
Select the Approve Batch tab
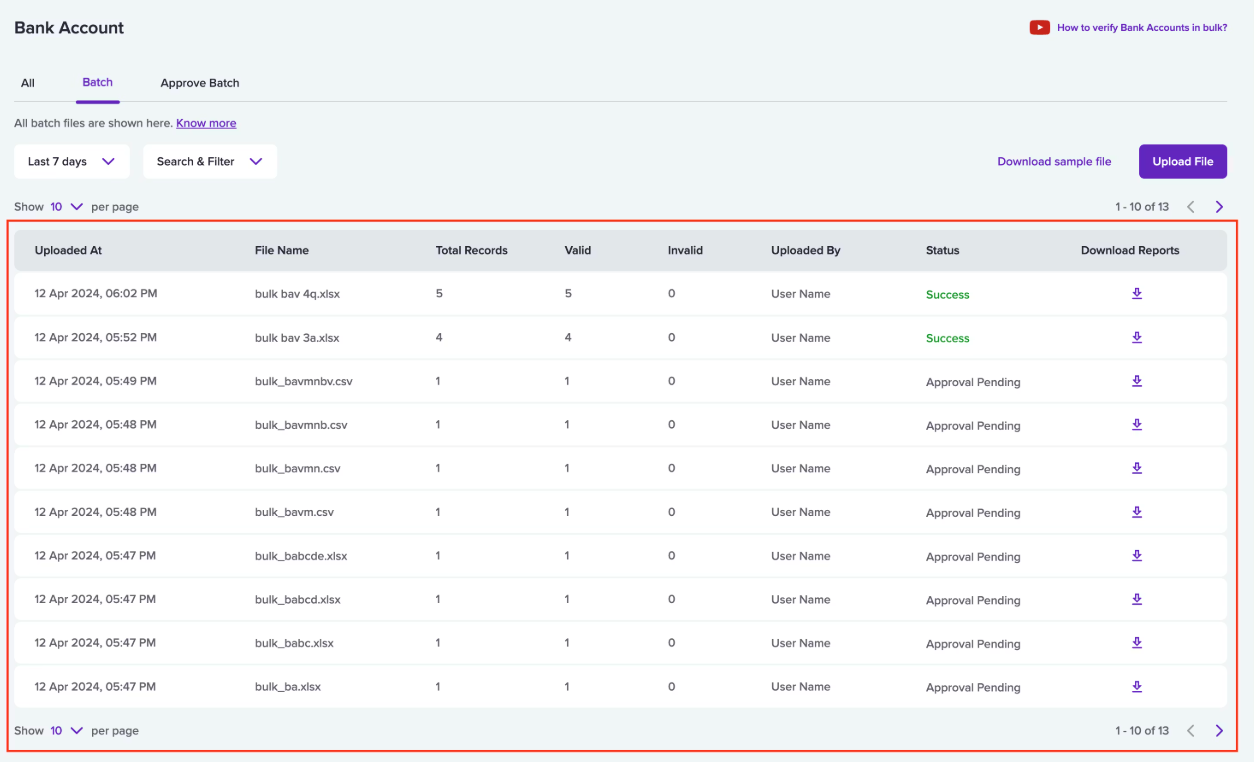click(x=199, y=83)
